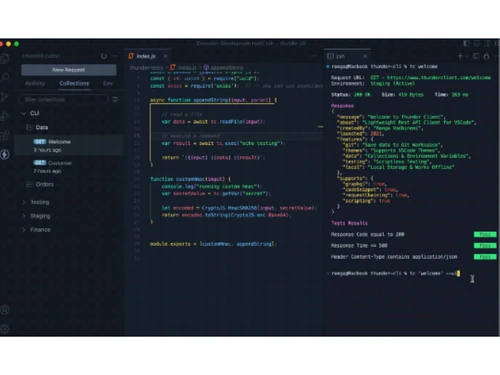500x375 pixels.
Task: Switch to the Env tab
Action: point(108,83)
